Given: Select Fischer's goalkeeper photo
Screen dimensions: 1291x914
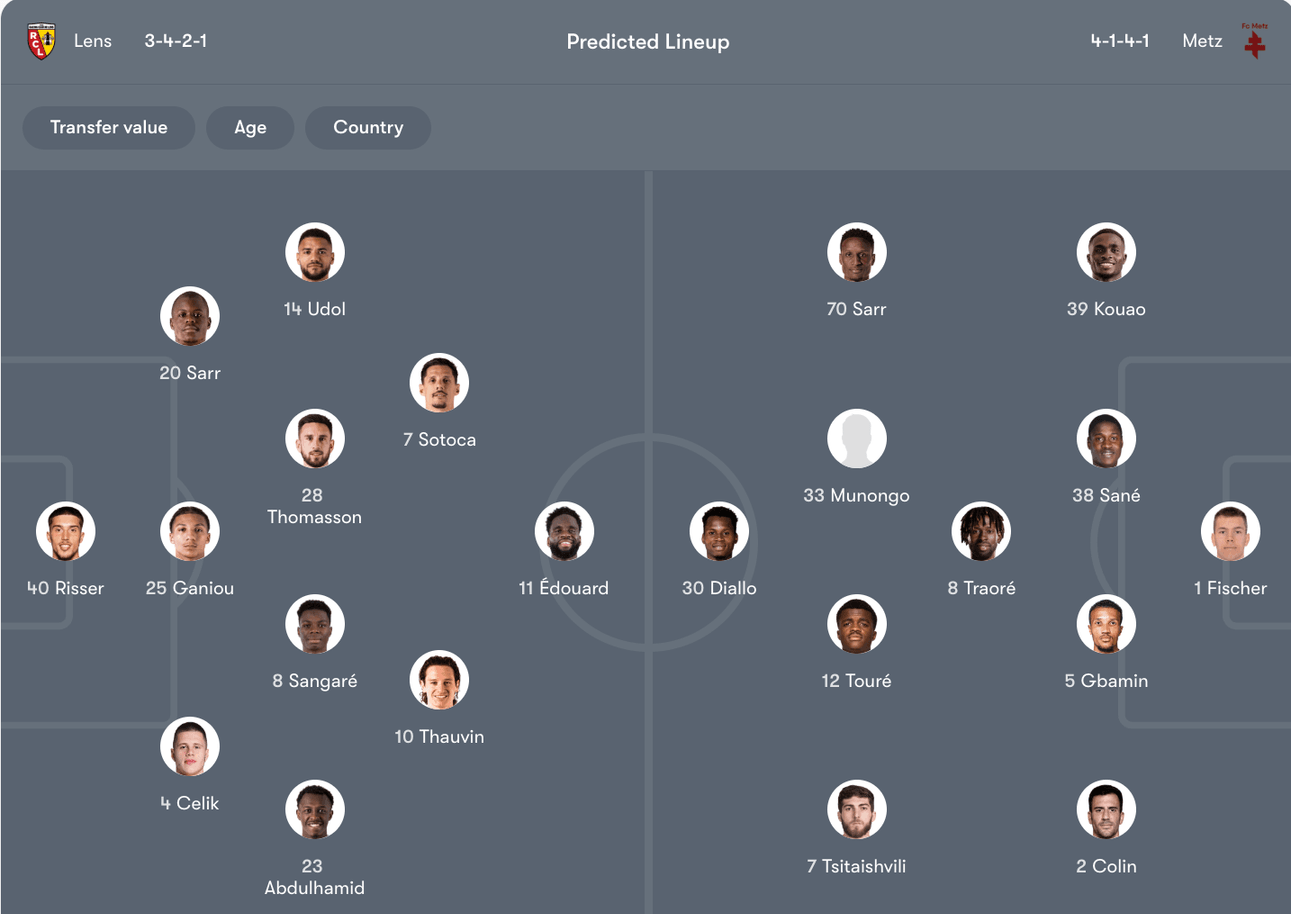Looking at the screenshot, I should pyautogui.click(x=1230, y=532).
